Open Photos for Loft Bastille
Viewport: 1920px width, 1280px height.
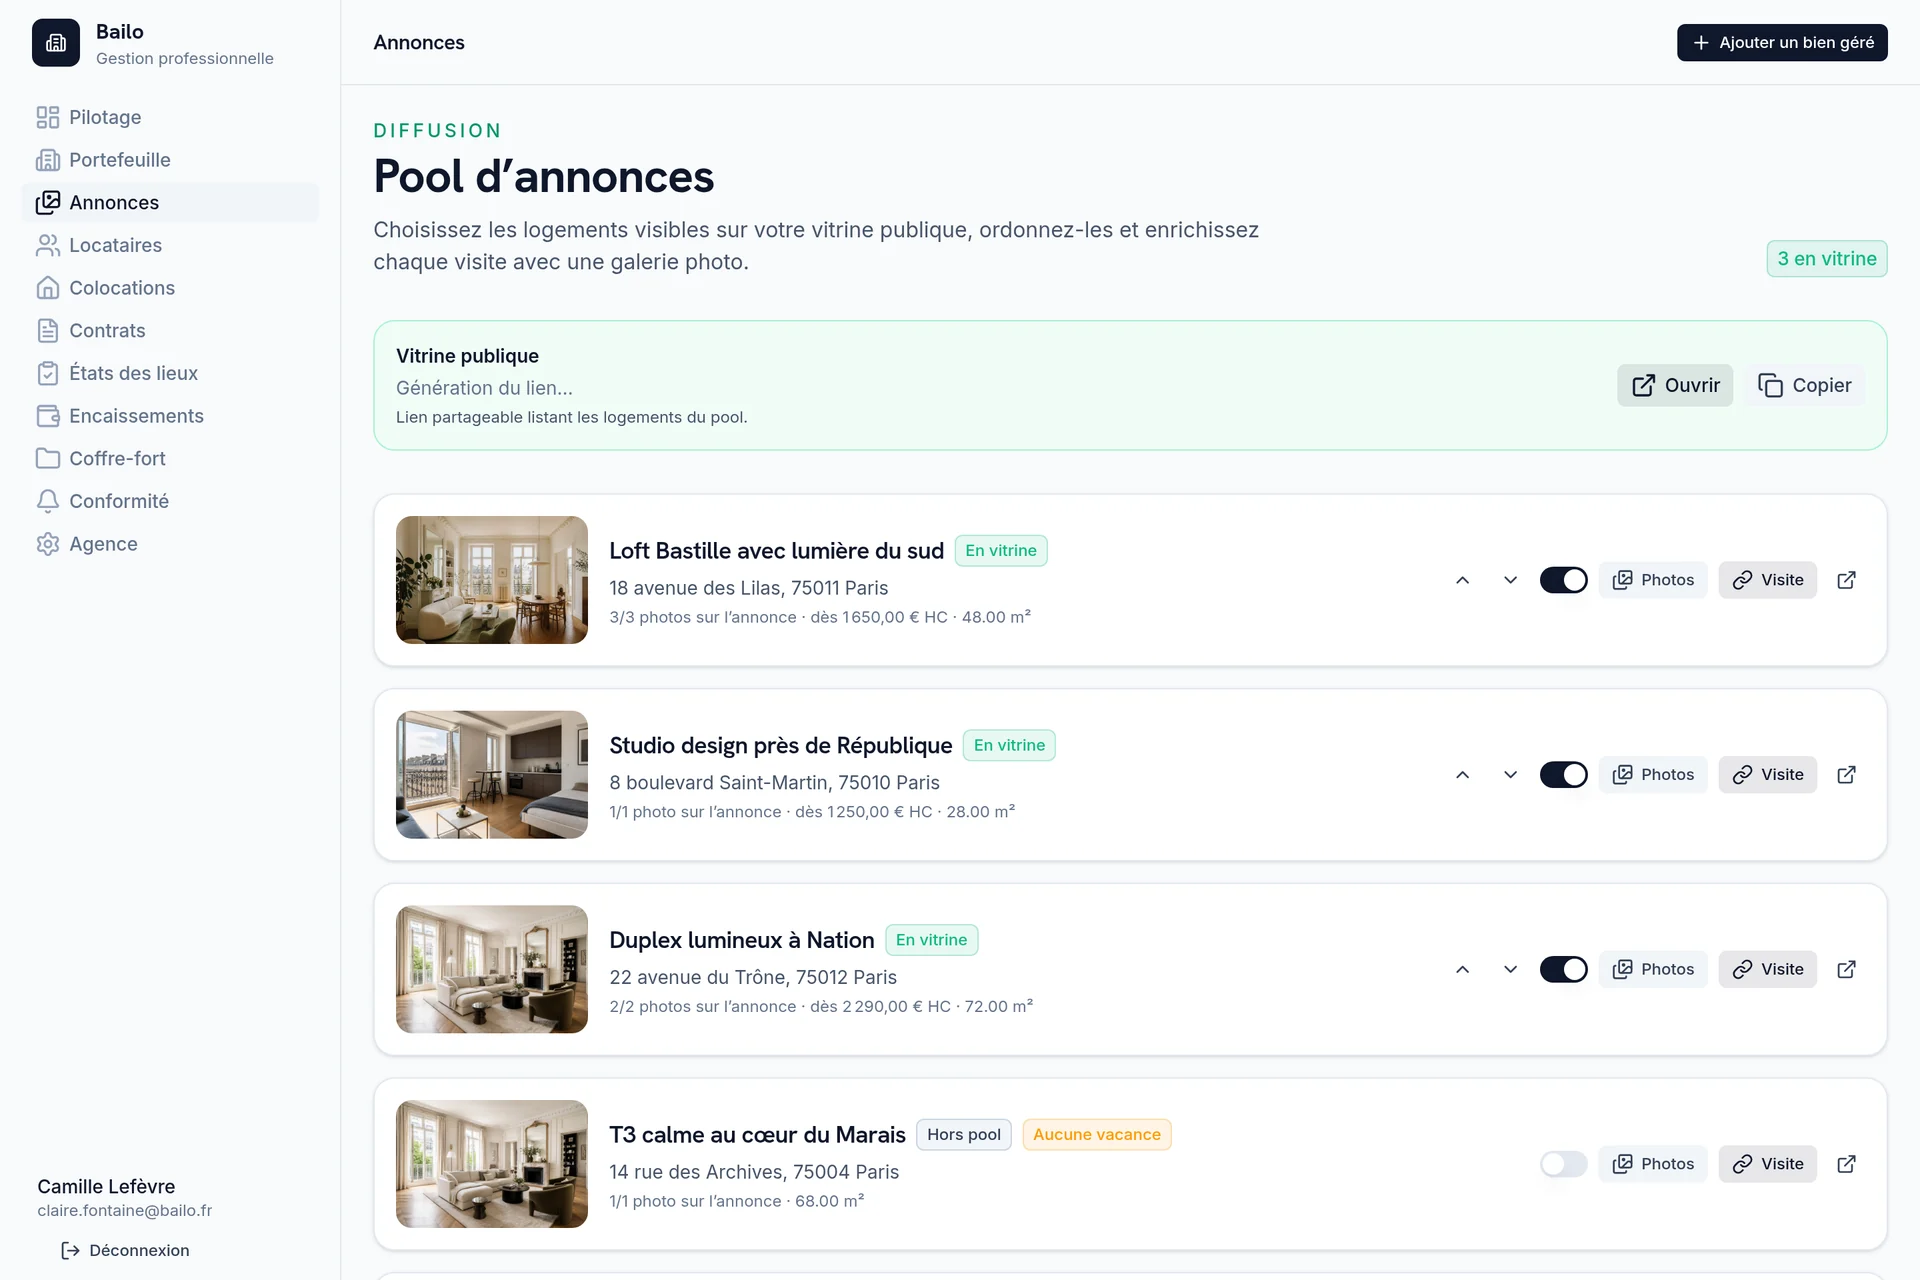click(1653, 580)
